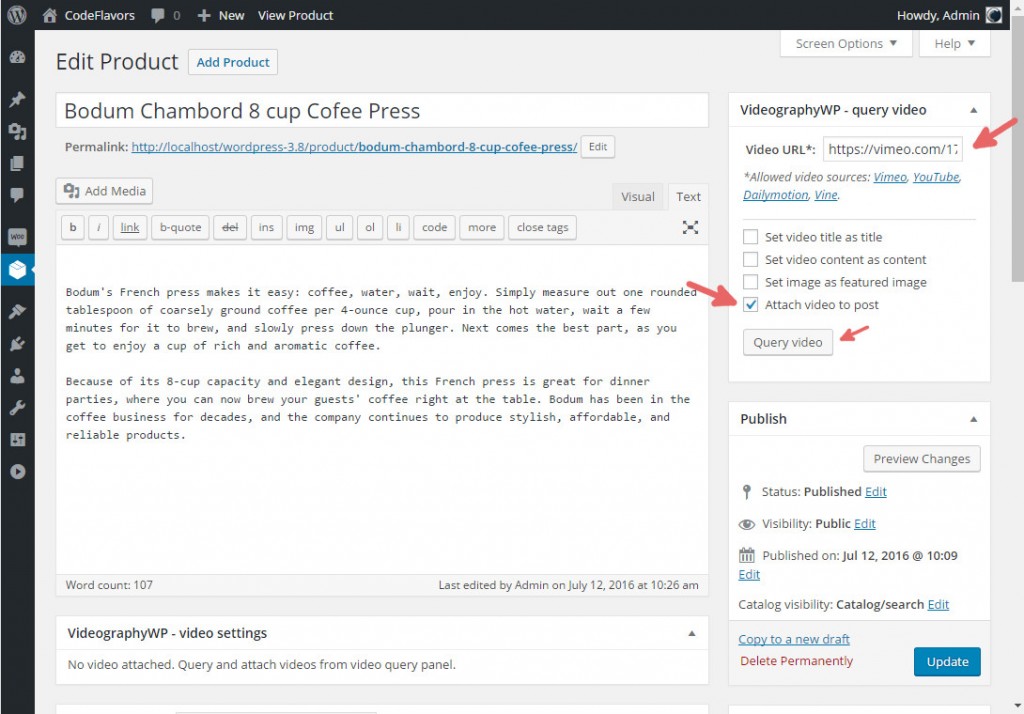This screenshot has width=1024, height=714.
Task: Collapse the VideographyWP query video panel
Action: (973, 110)
